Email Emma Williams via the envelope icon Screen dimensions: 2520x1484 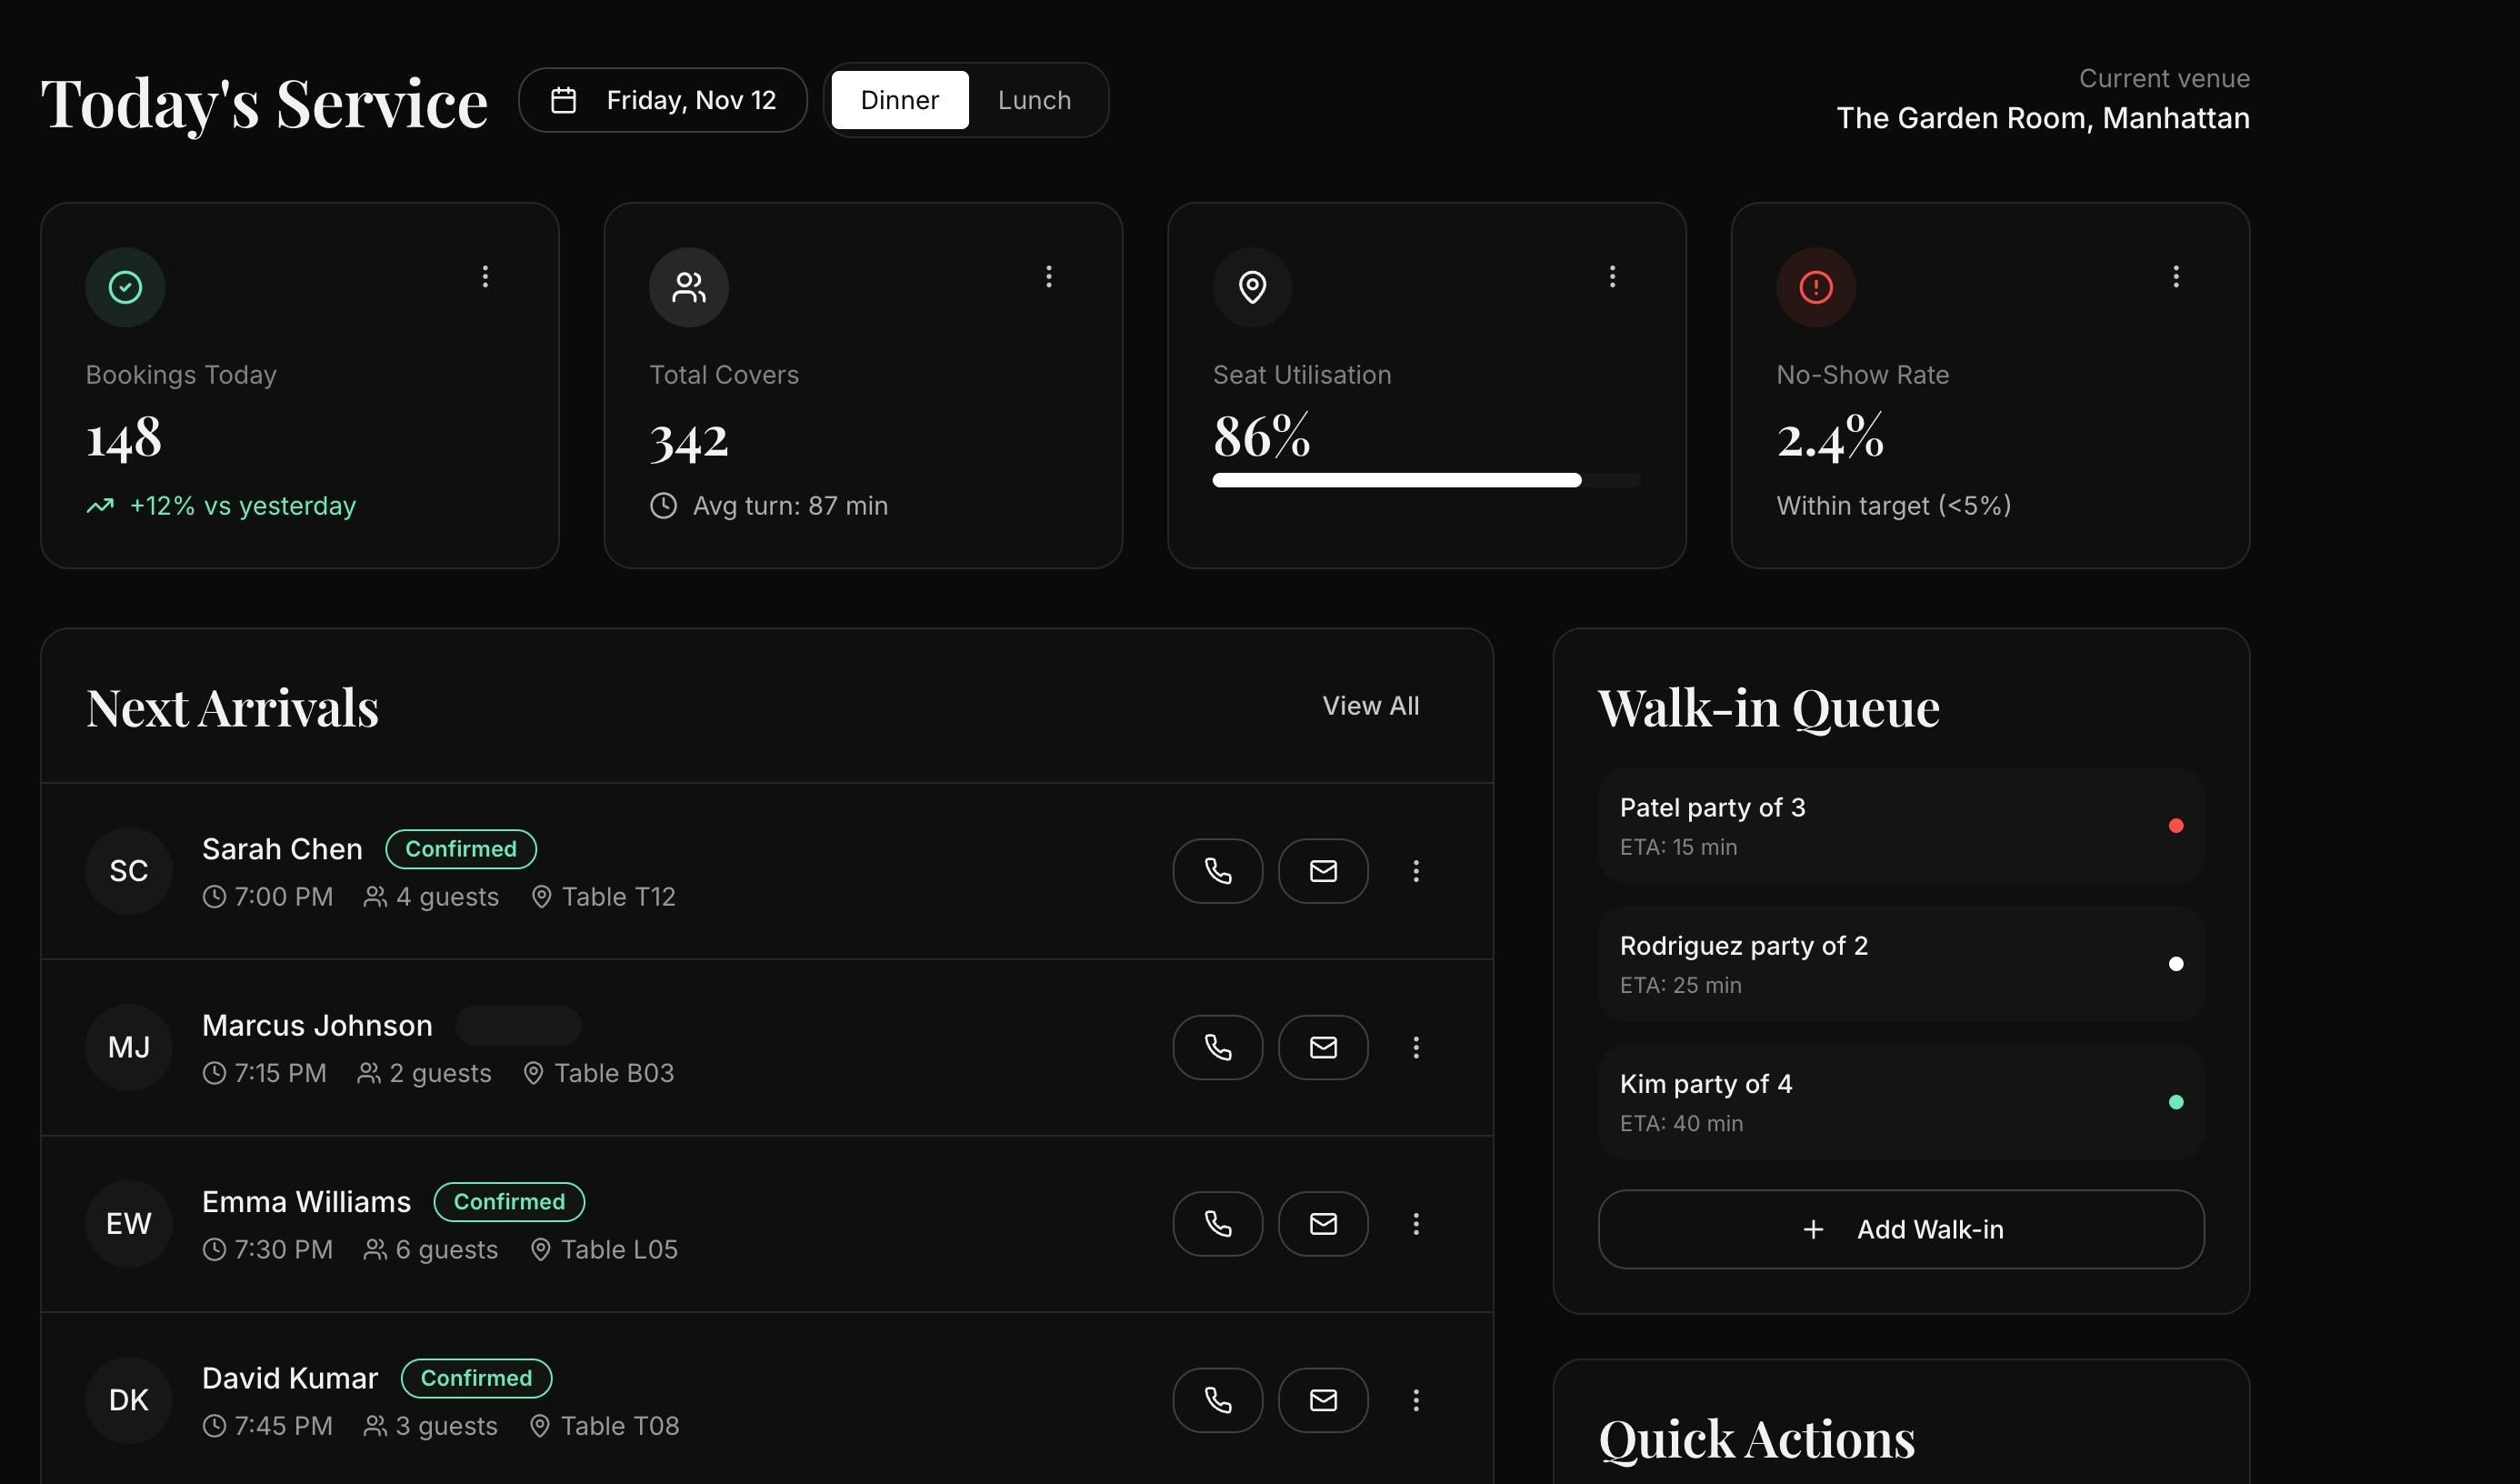tap(1323, 1223)
